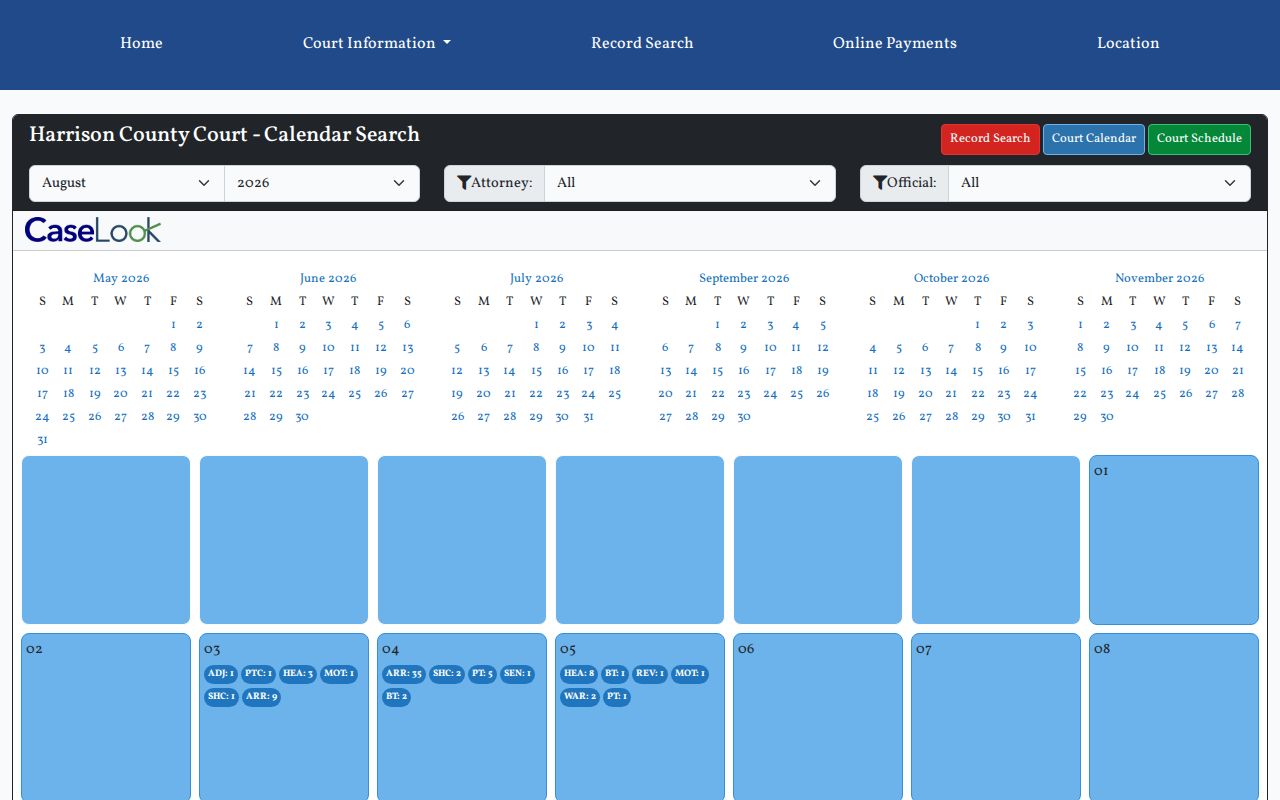The height and width of the screenshot is (800, 1280).
Task: Expand the Attorney filter dropdown
Action: point(689,183)
